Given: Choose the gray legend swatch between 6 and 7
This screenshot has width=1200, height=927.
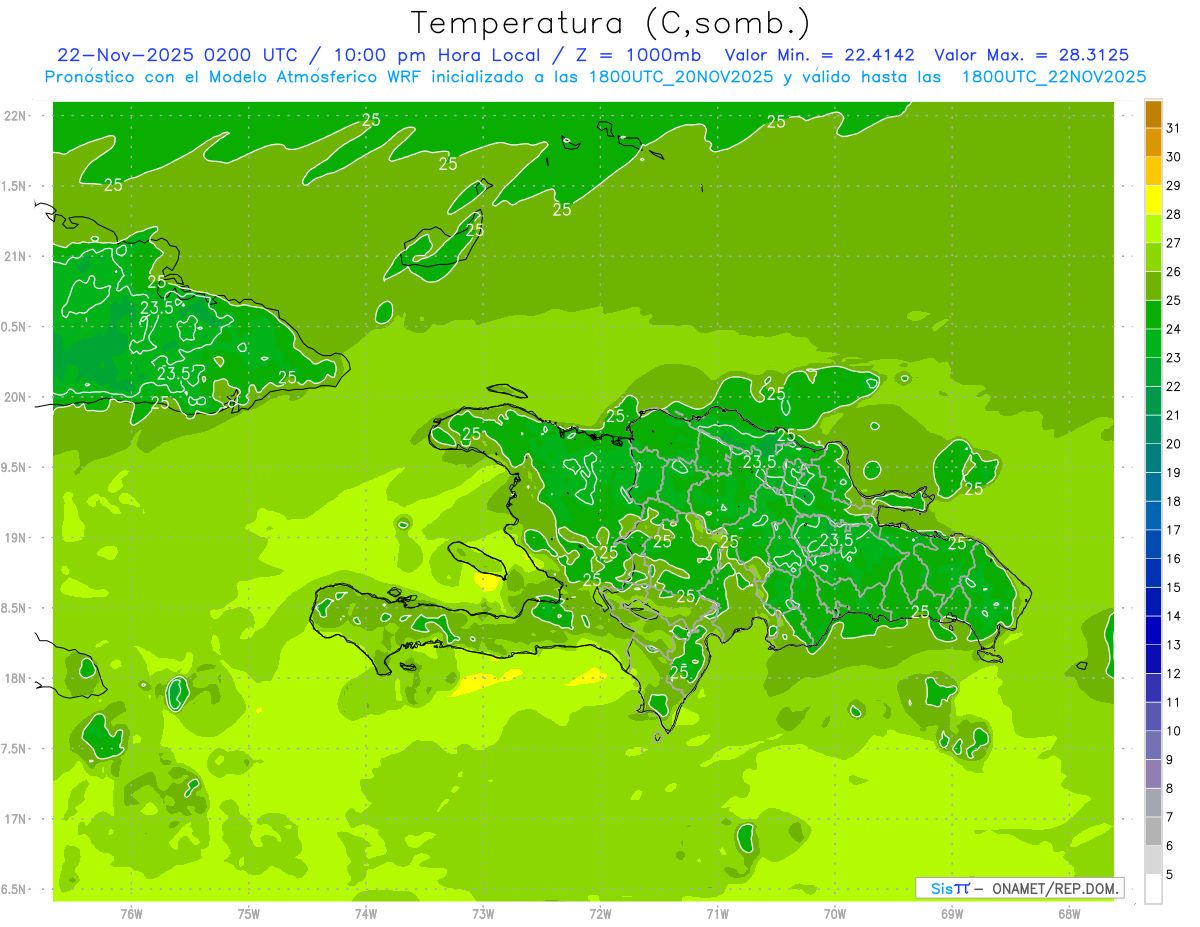Looking at the screenshot, I should point(1153,832).
